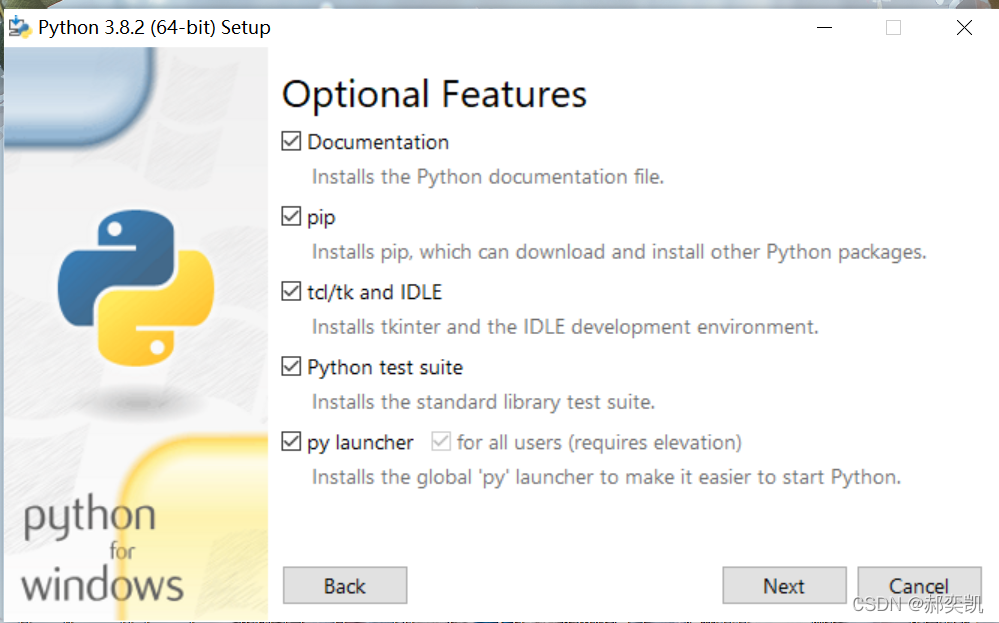Click 'Installs the Python documentation file.' text
Viewport: 999px width, 623px height.
pos(488,176)
